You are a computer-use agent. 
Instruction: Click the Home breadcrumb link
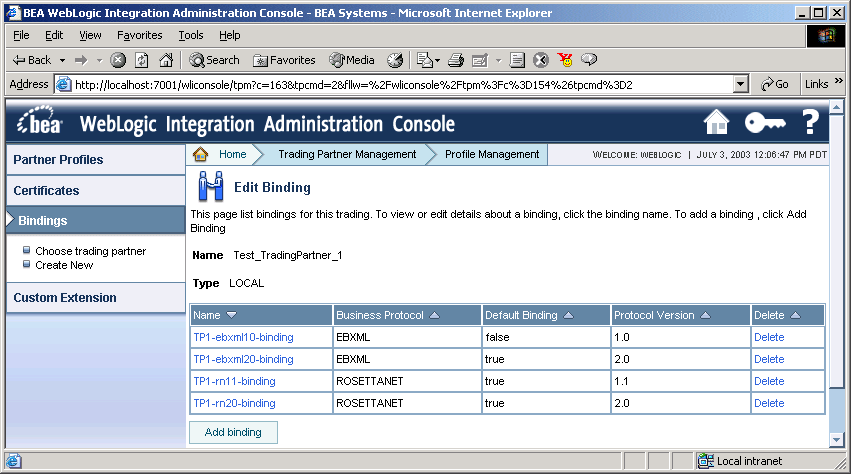coord(233,154)
